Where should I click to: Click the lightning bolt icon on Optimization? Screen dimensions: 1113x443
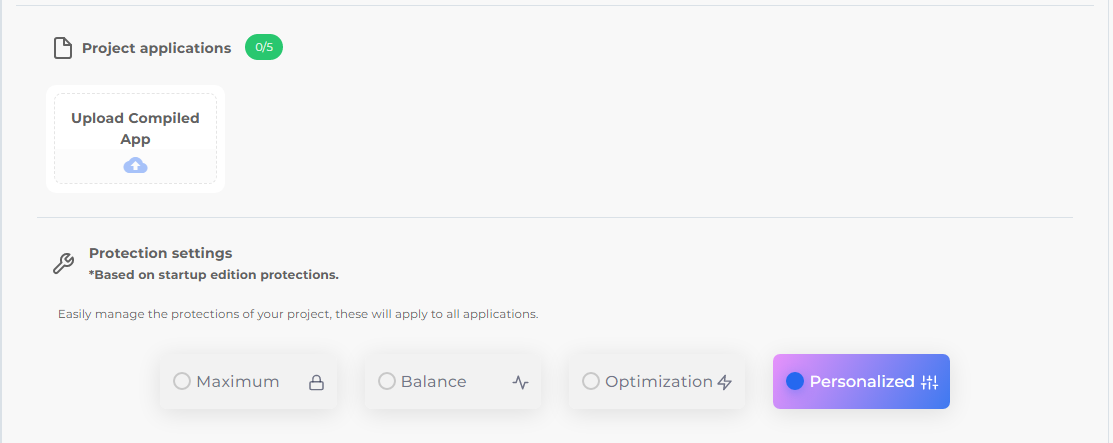tap(725, 382)
